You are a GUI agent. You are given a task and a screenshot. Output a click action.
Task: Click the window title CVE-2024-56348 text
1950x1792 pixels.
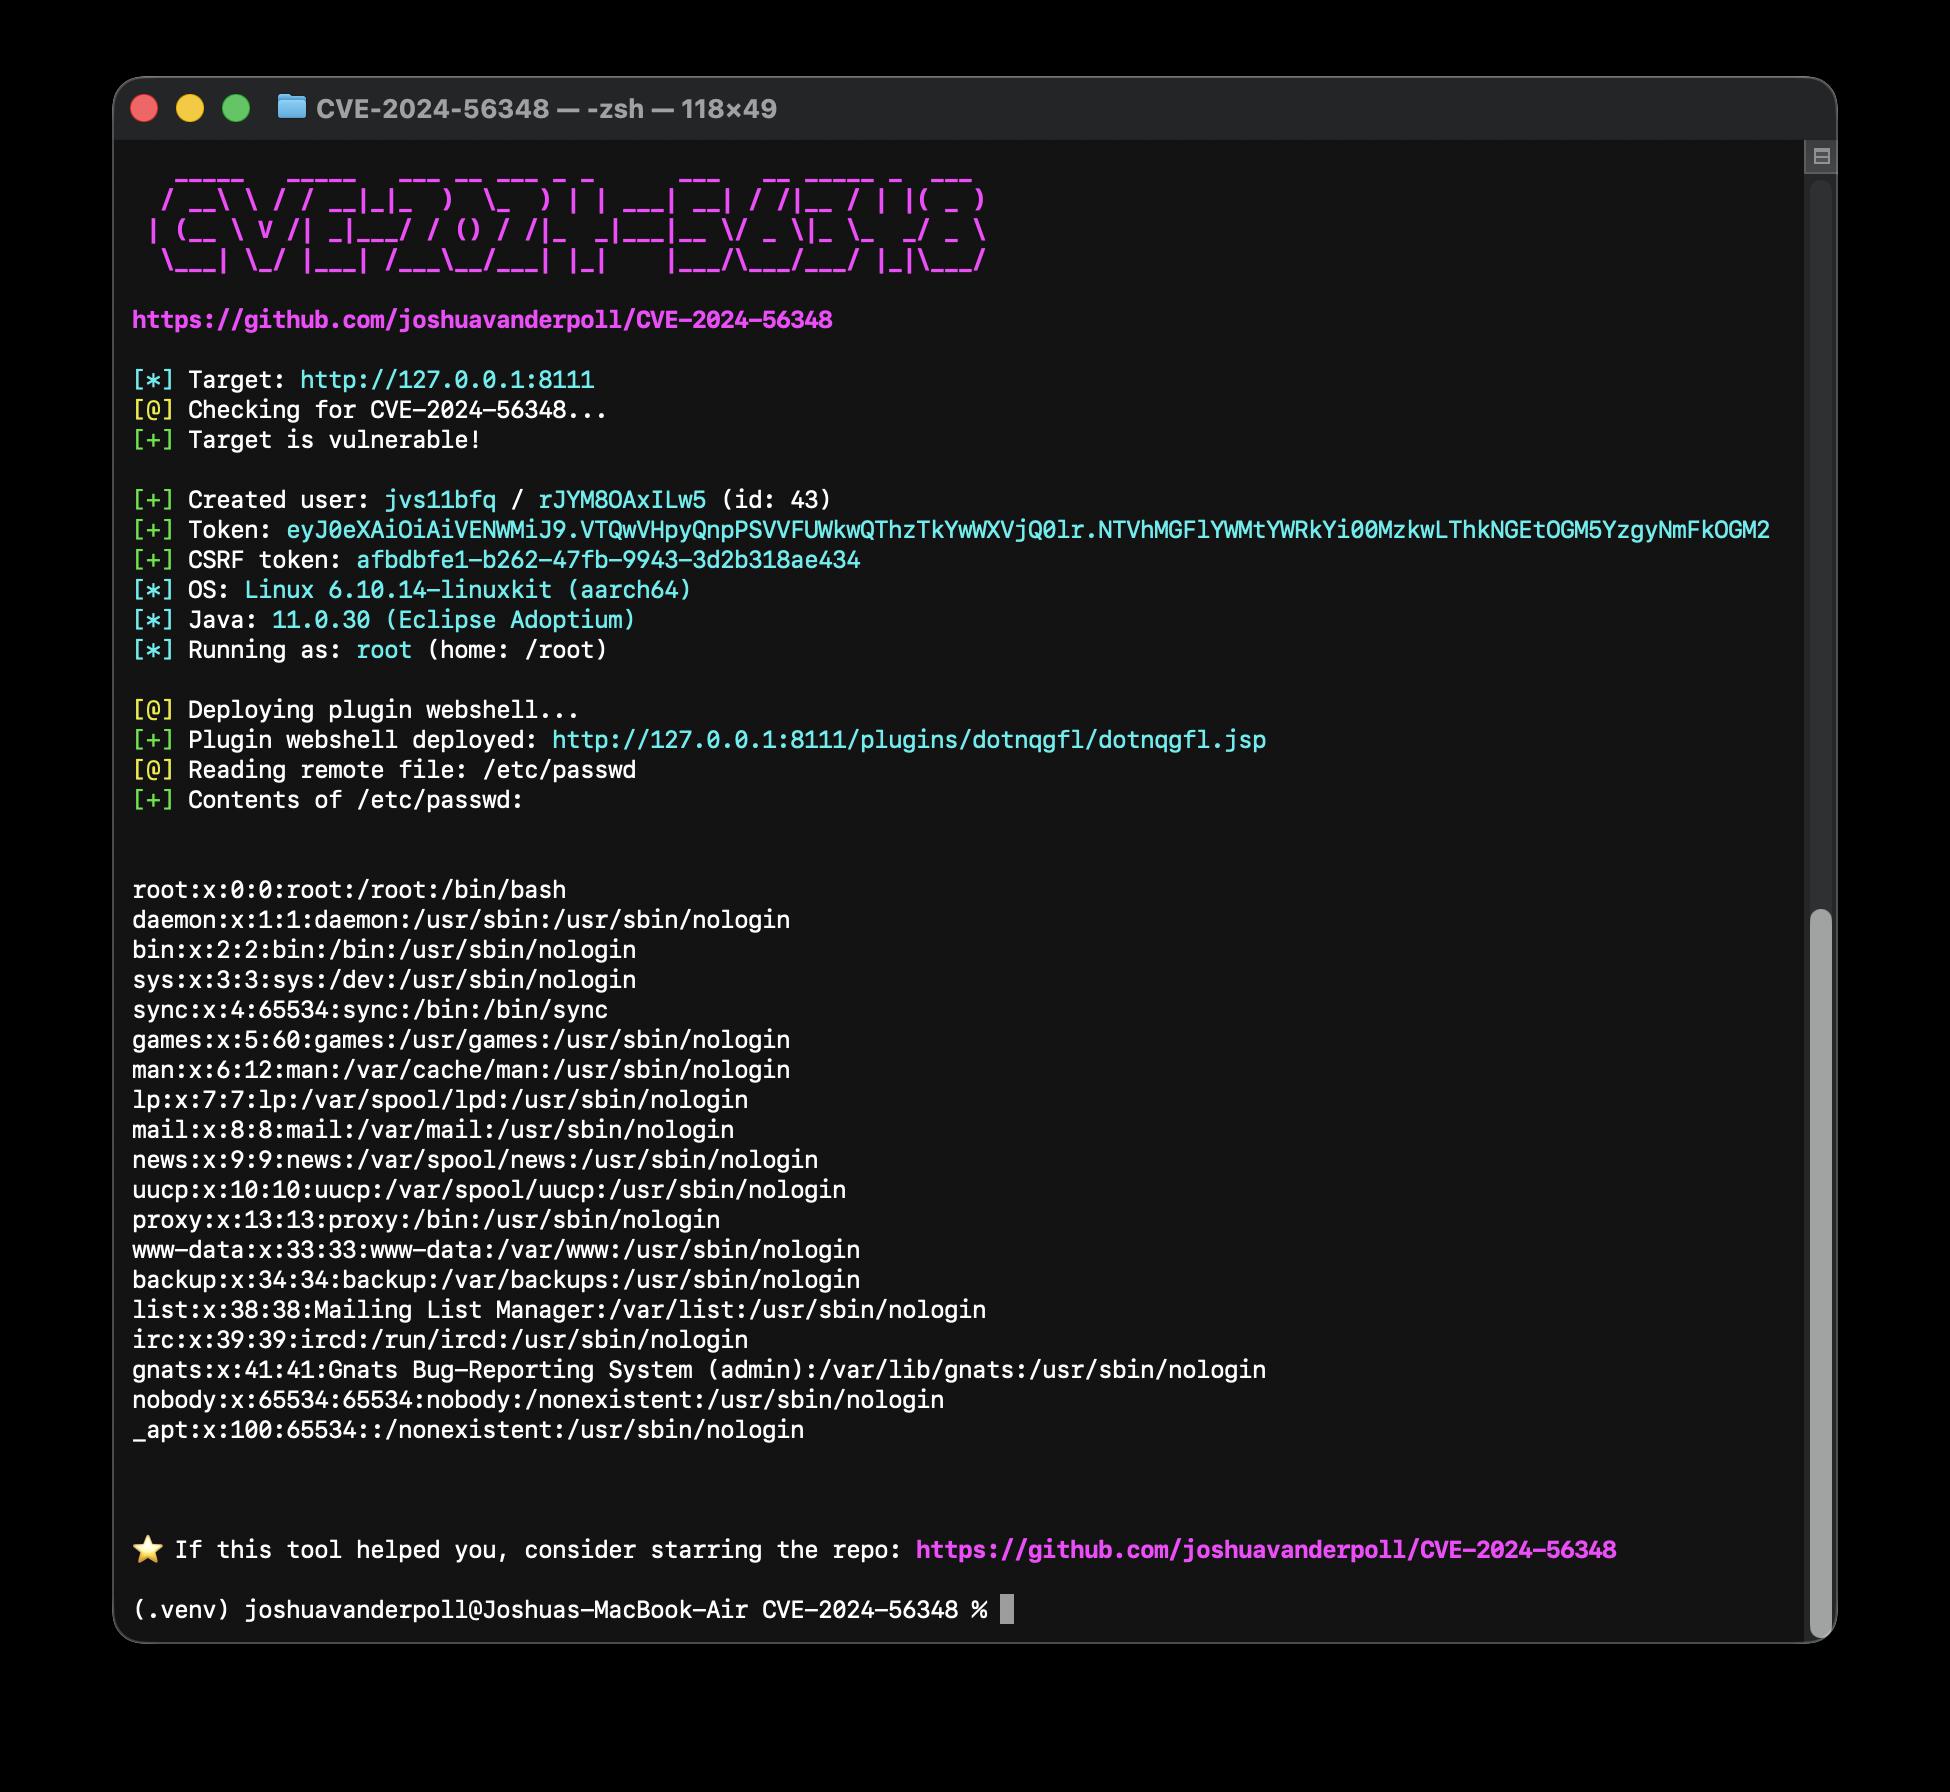click(432, 108)
